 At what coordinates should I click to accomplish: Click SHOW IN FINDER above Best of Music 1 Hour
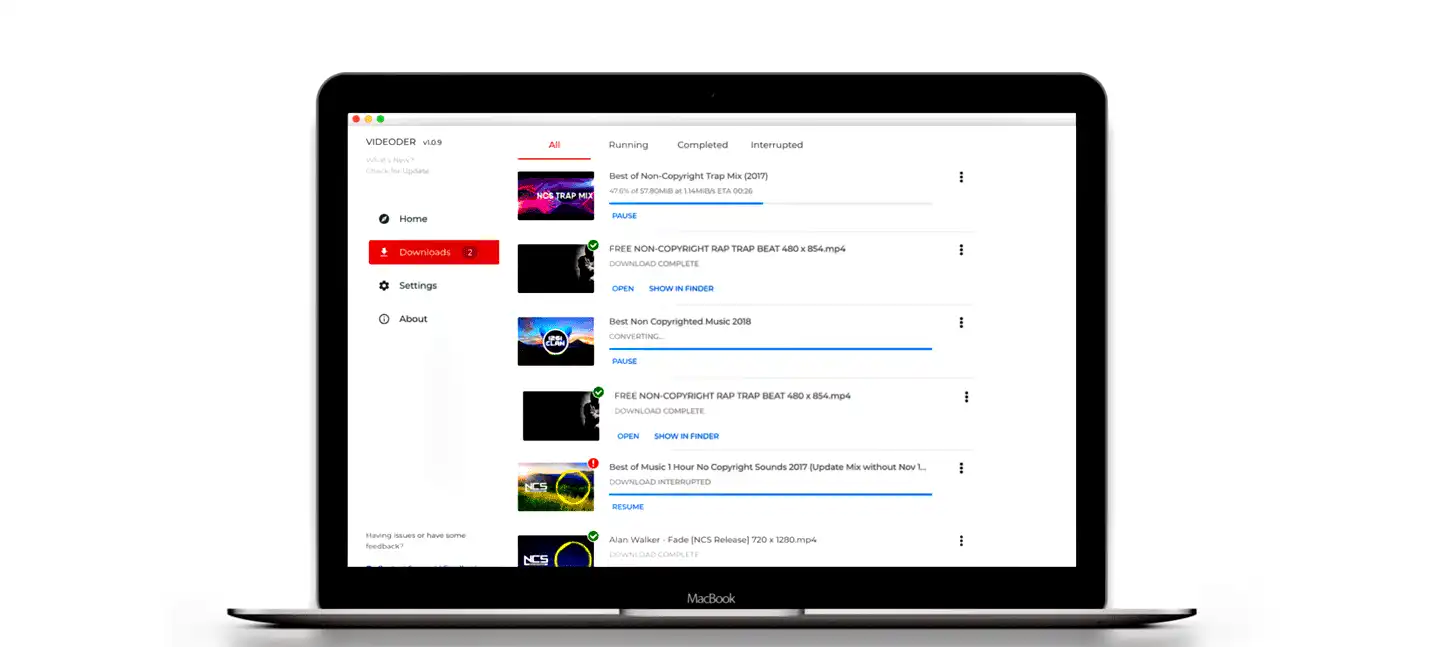click(686, 437)
